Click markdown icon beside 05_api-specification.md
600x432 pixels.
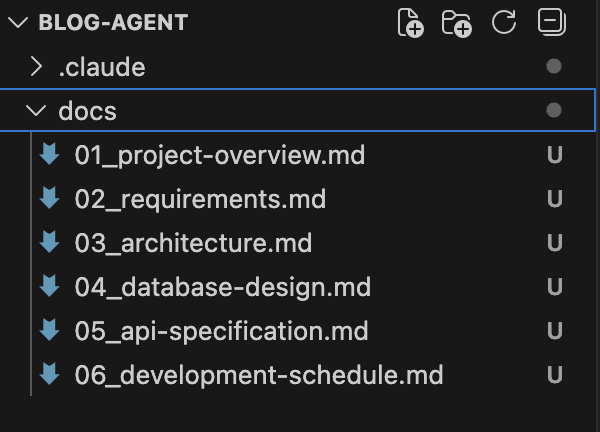click(x=49, y=331)
